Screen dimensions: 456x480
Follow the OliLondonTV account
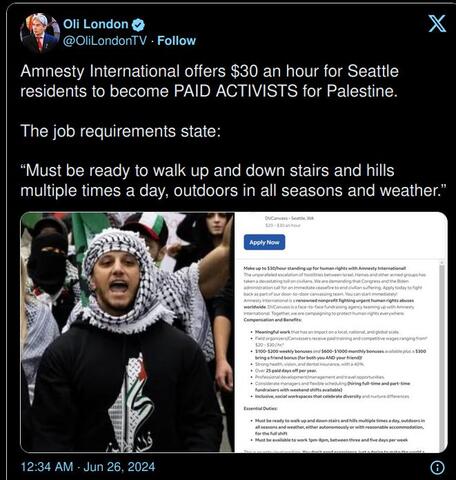pyautogui.click(x=176, y=41)
